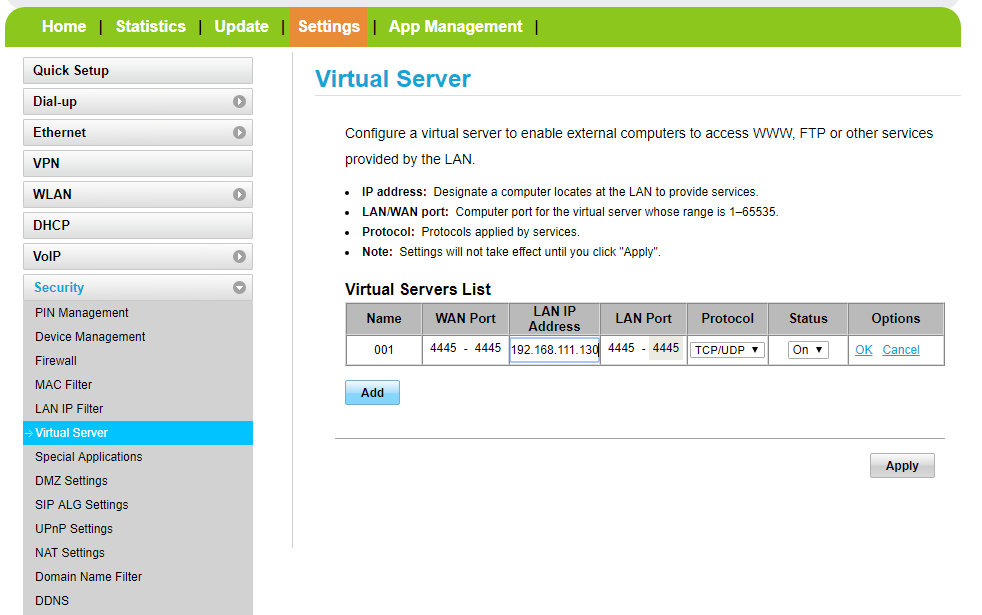Open Firewall in the Security menu
982x615 pixels.
click(x=56, y=361)
